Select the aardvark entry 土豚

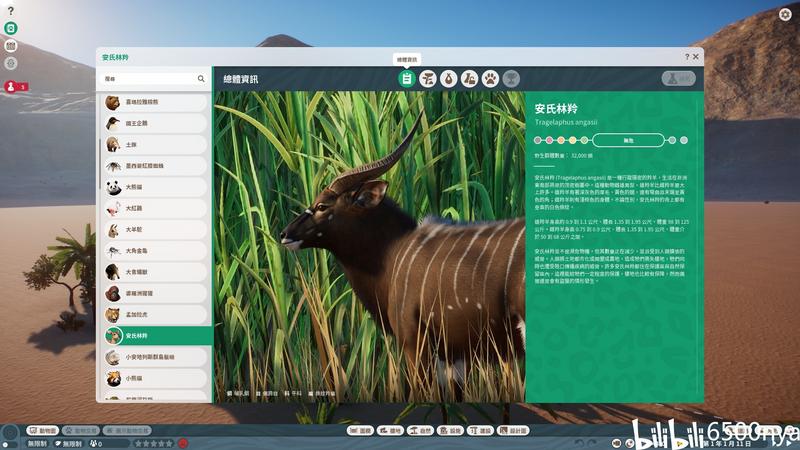[155, 144]
